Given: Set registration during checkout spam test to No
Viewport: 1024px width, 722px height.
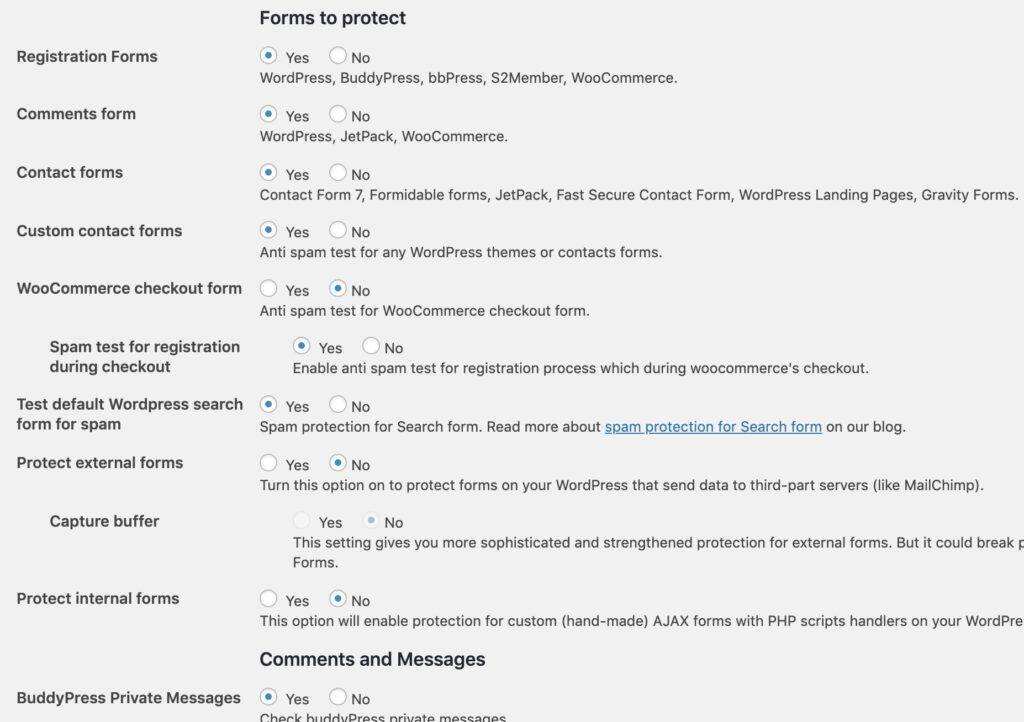Looking at the screenshot, I should 371,347.
